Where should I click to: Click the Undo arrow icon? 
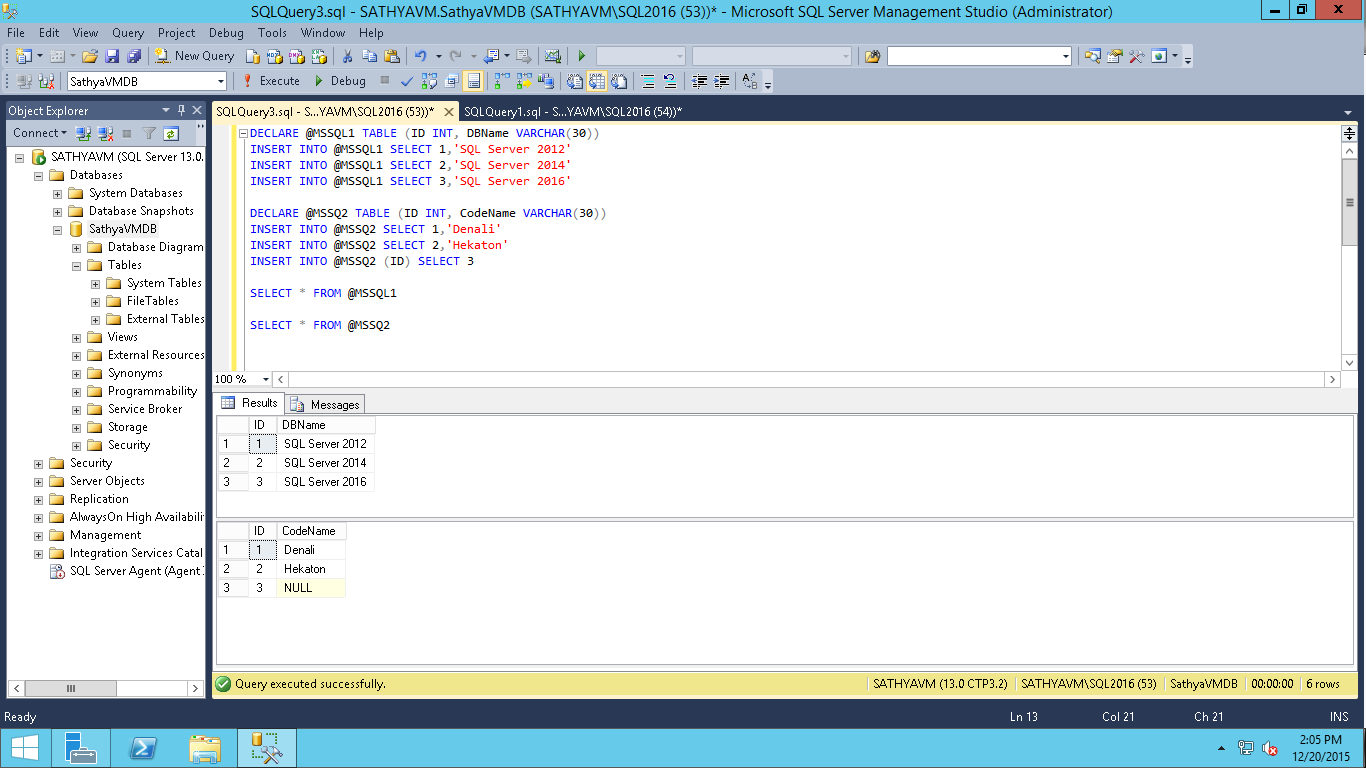(x=420, y=56)
